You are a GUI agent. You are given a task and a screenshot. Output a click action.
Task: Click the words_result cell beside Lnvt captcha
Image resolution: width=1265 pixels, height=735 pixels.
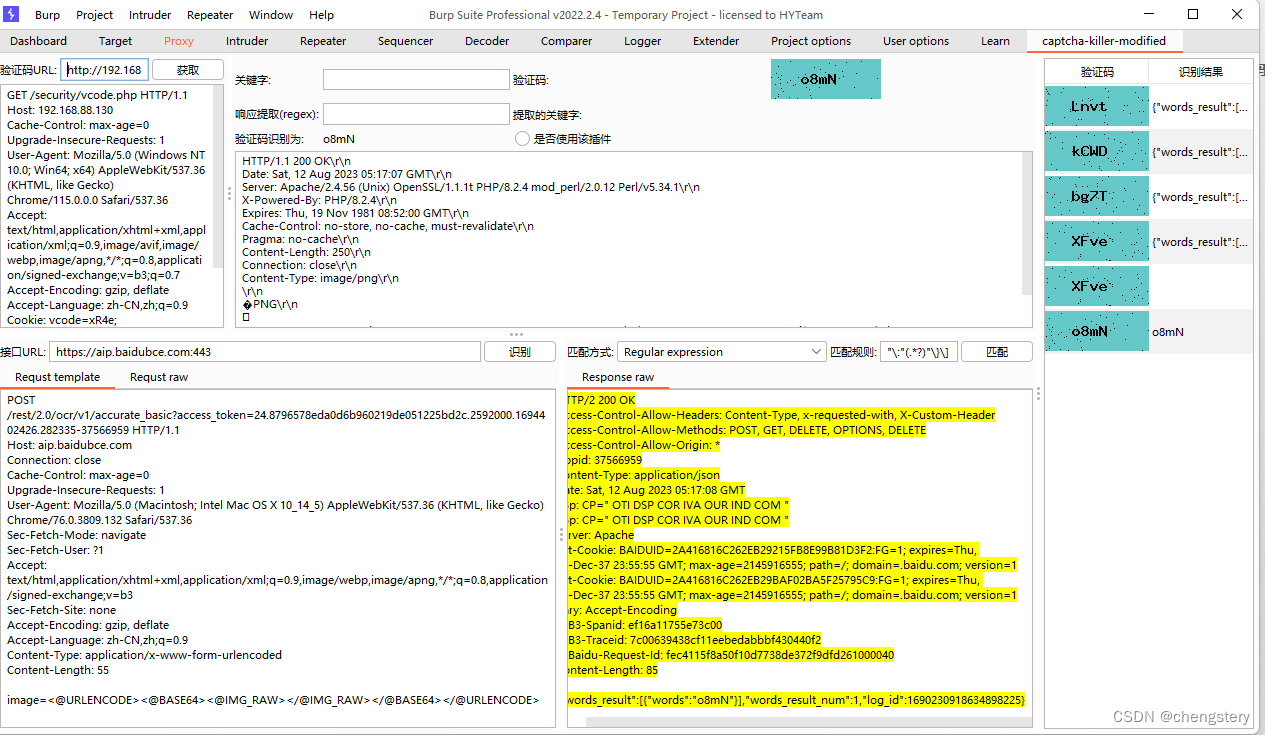point(1200,106)
